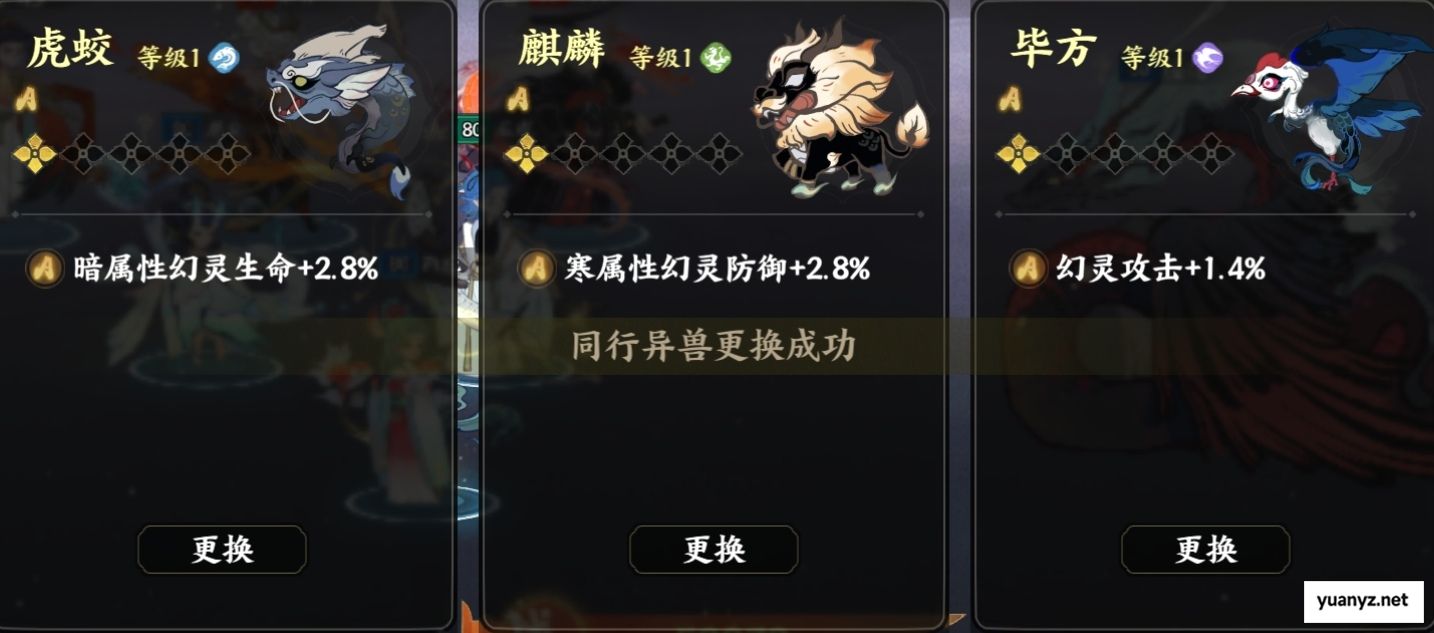Click the gold A badge beside 暗属性幻灵生命
This screenshot has height=633, width=1434.
pos(45,268)
